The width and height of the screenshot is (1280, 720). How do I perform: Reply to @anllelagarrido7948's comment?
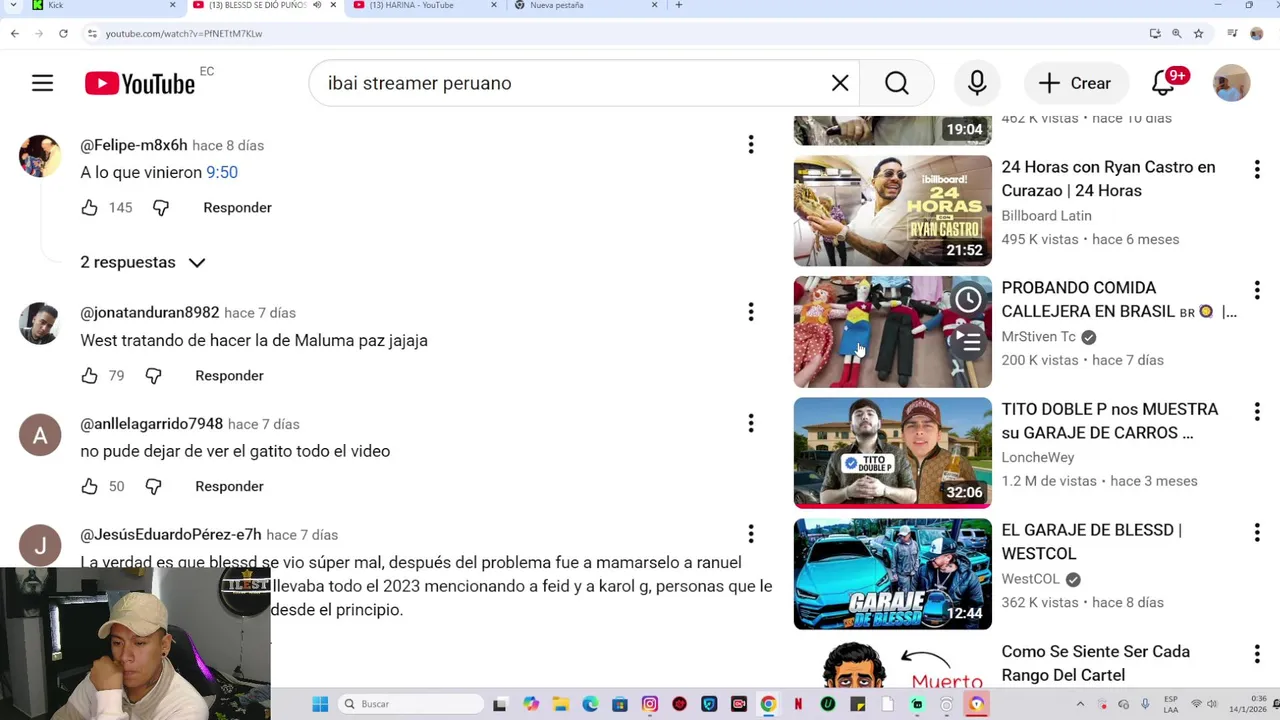pos(229,486)
